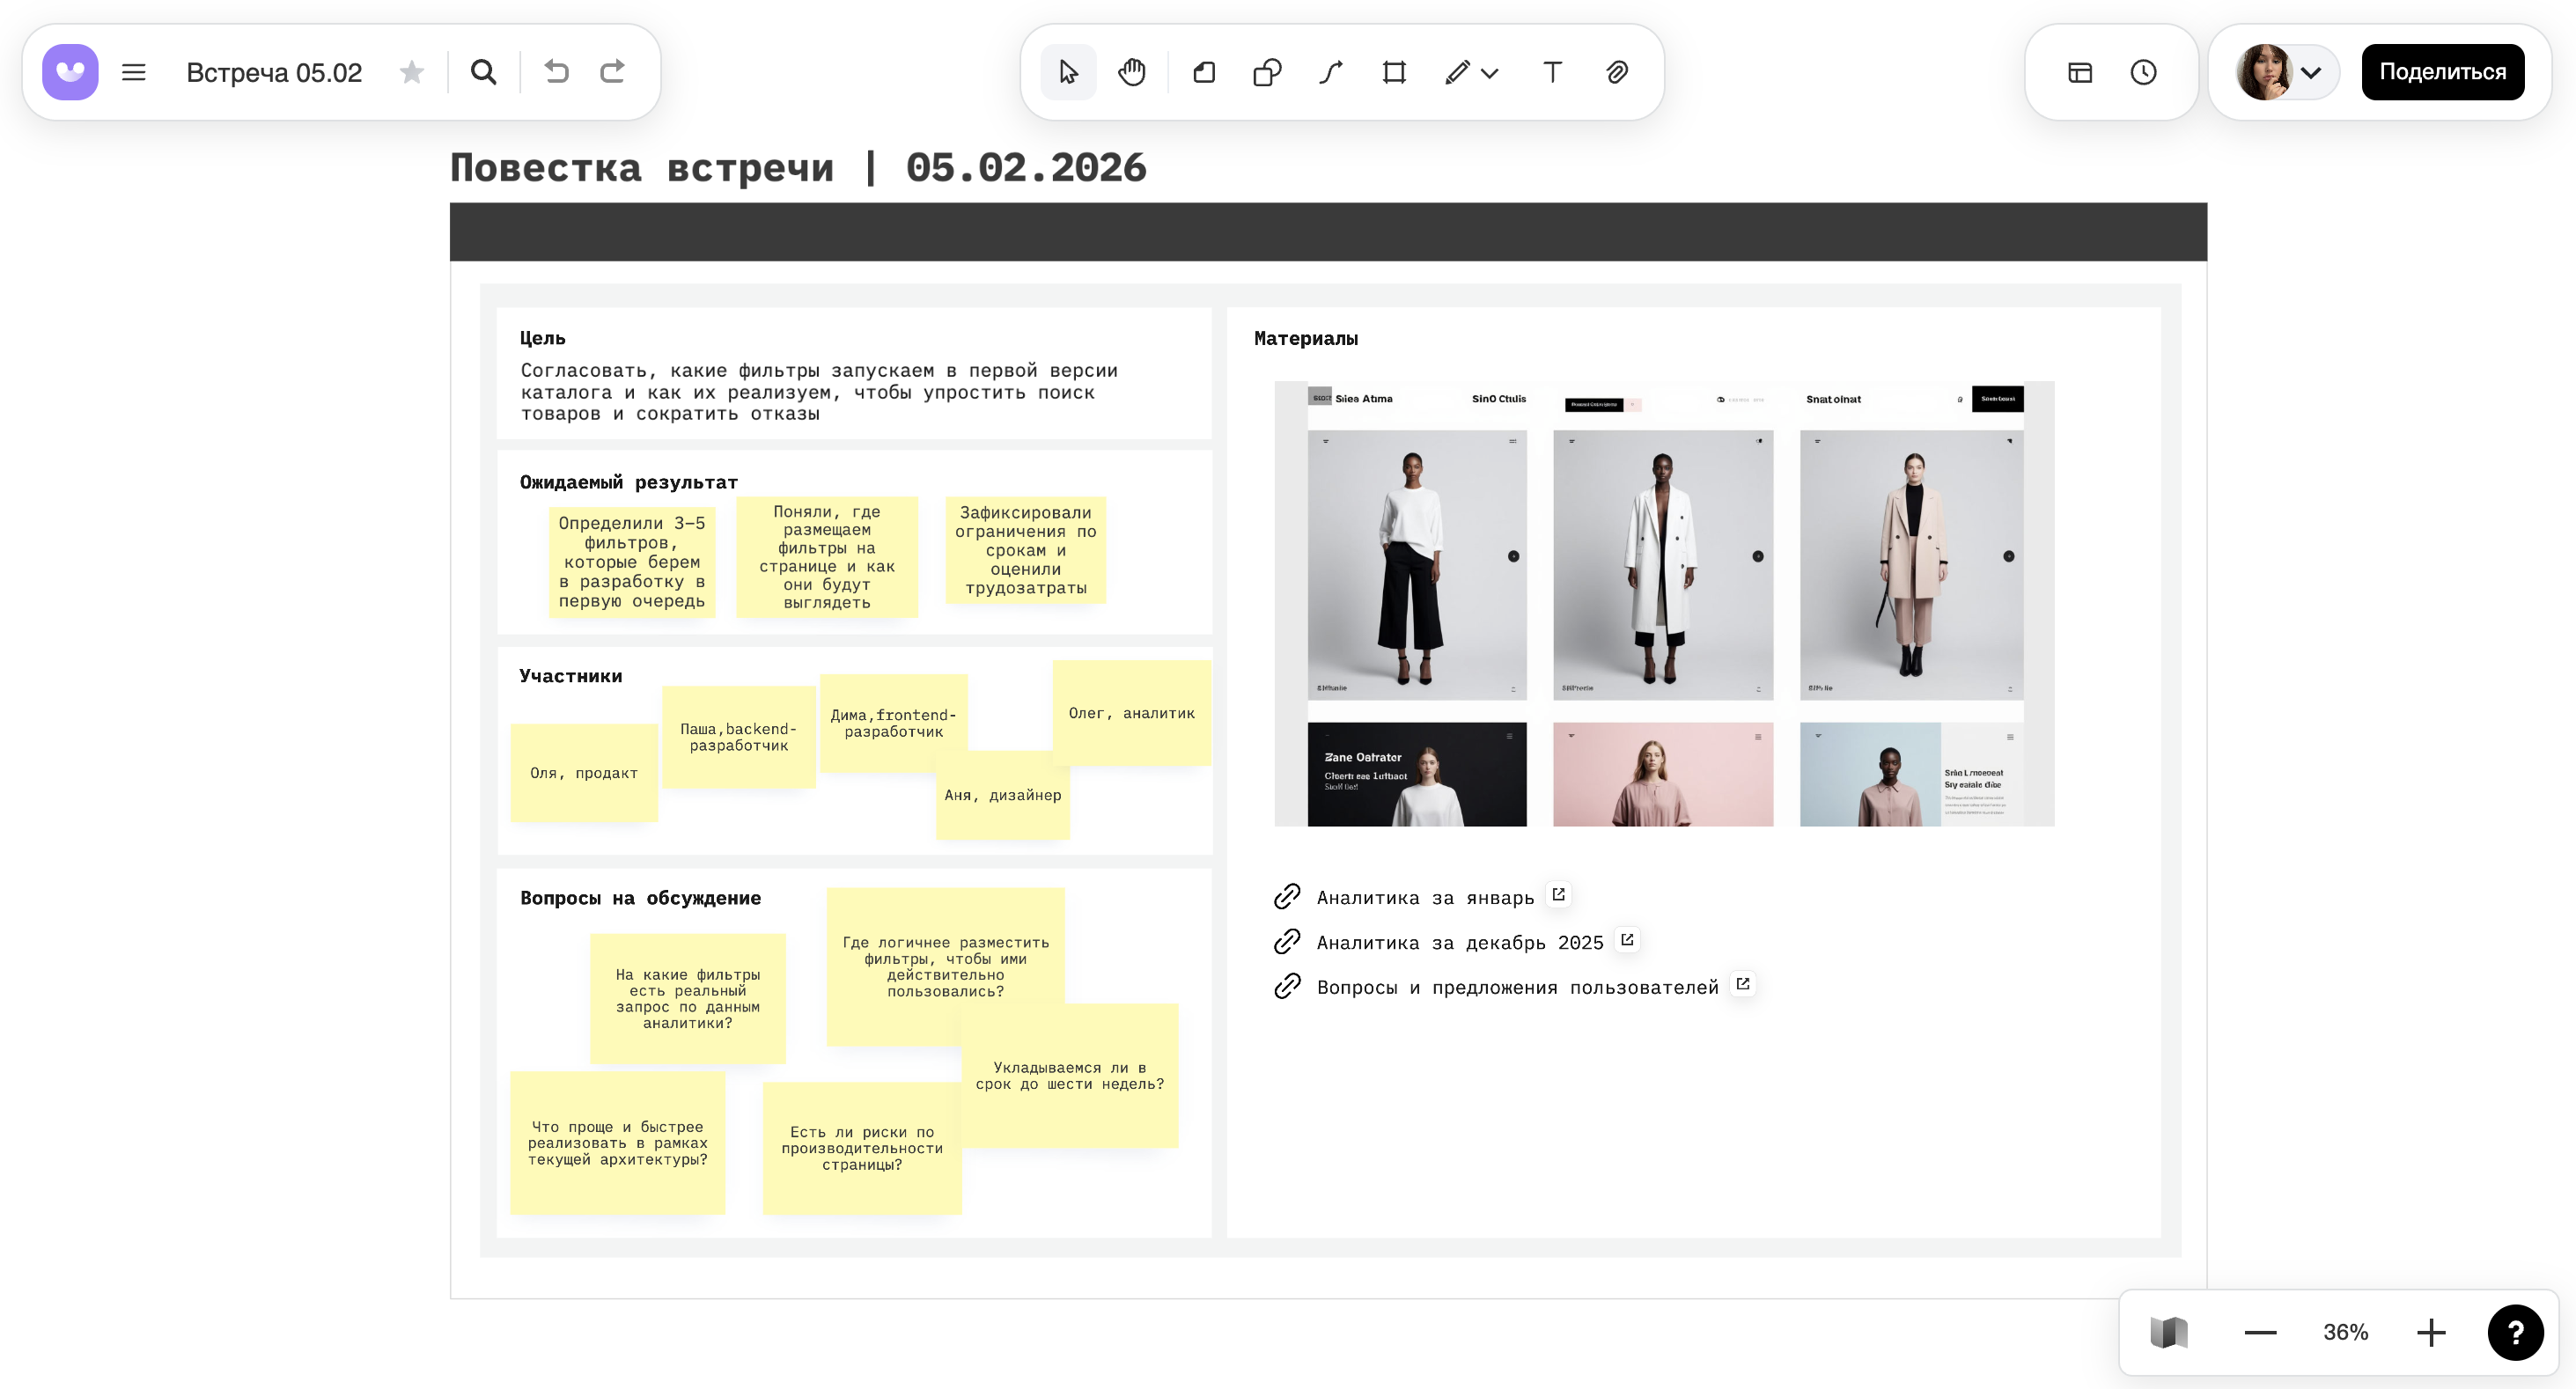Open the templates panel icon

(x=2080, y=72)
